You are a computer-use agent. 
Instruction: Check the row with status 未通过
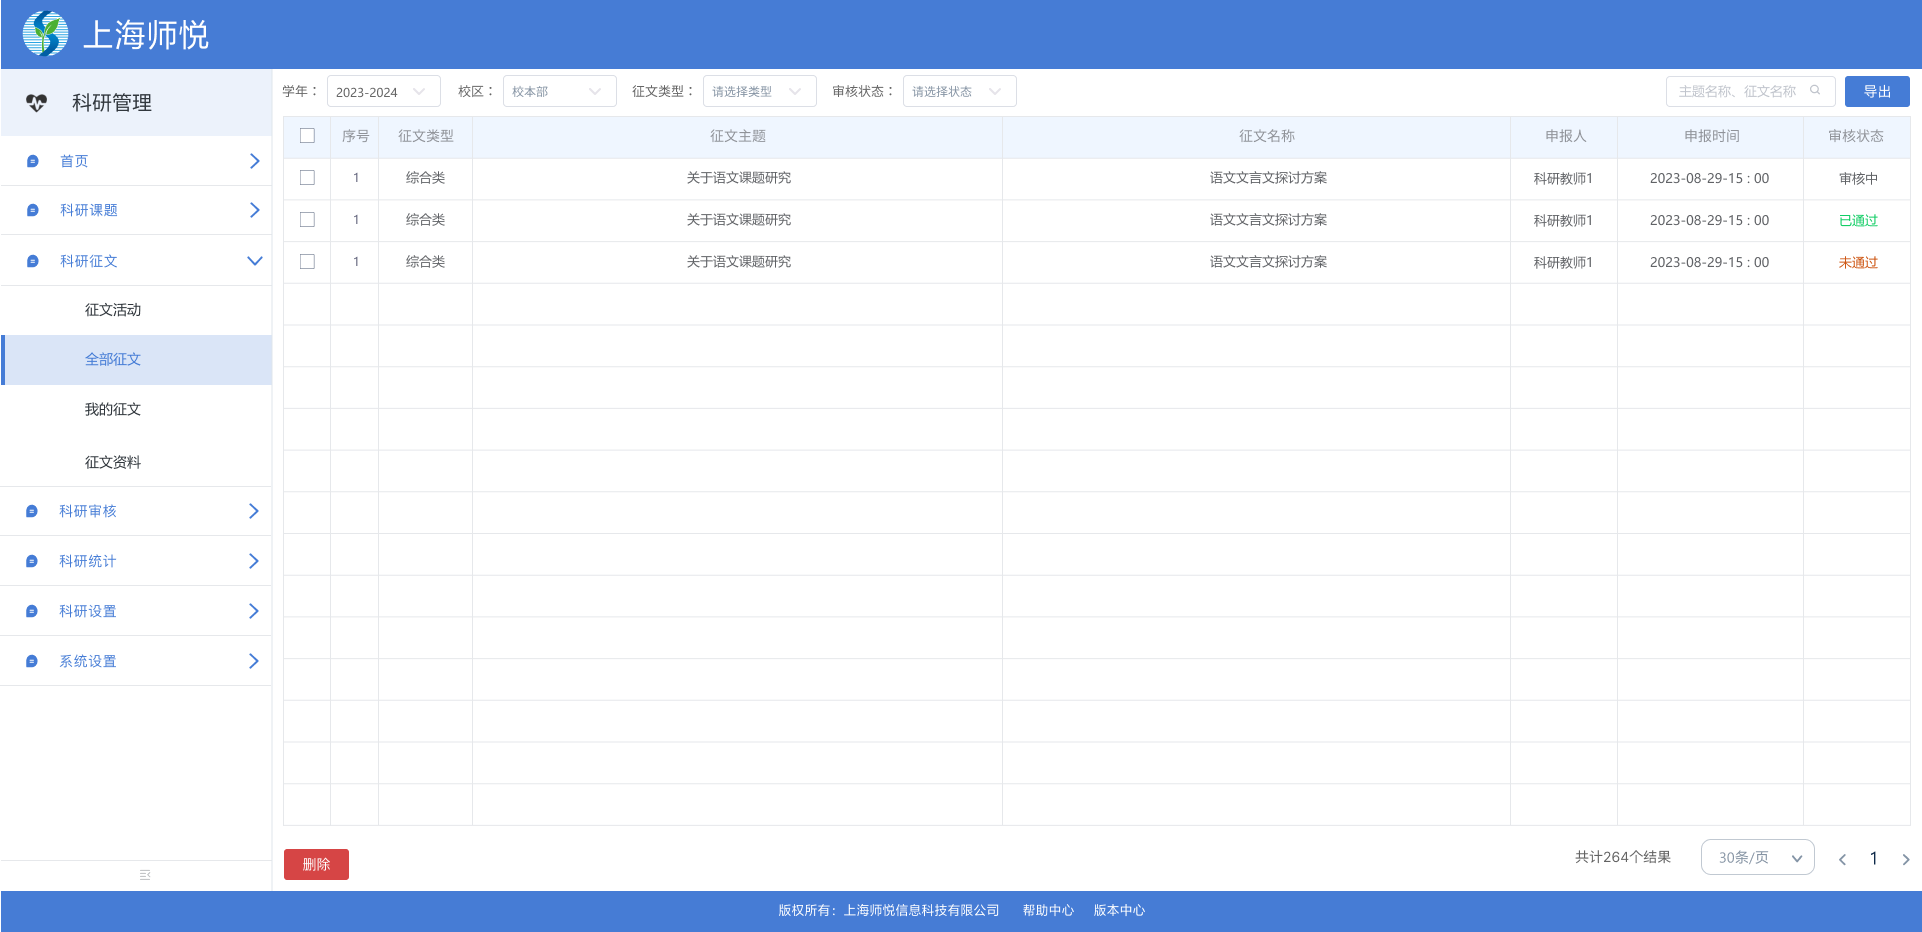coord(307,262)
